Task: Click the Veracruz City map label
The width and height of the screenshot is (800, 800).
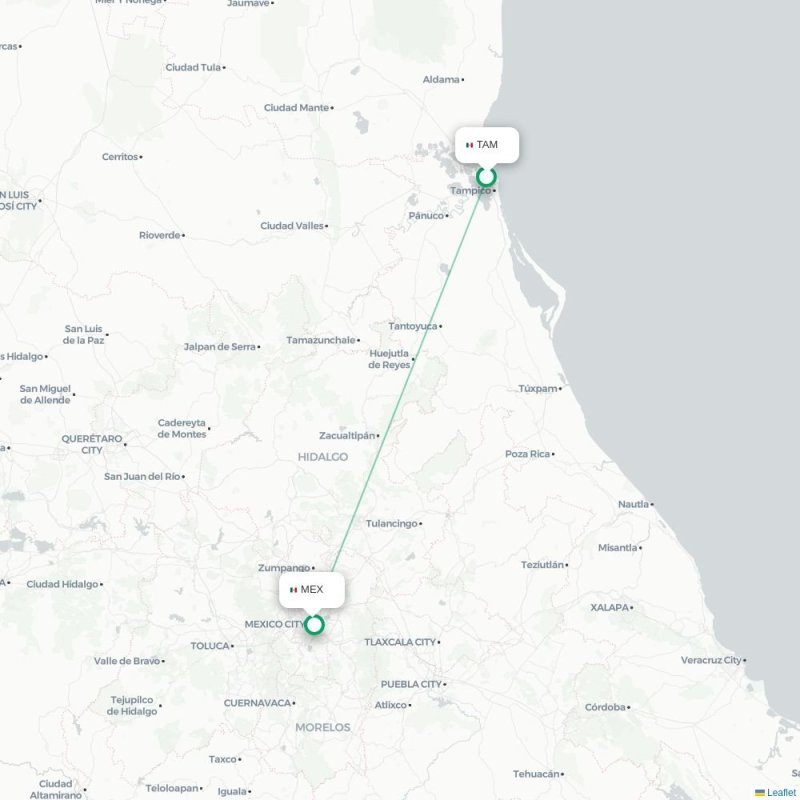Action: click(711, 660)
